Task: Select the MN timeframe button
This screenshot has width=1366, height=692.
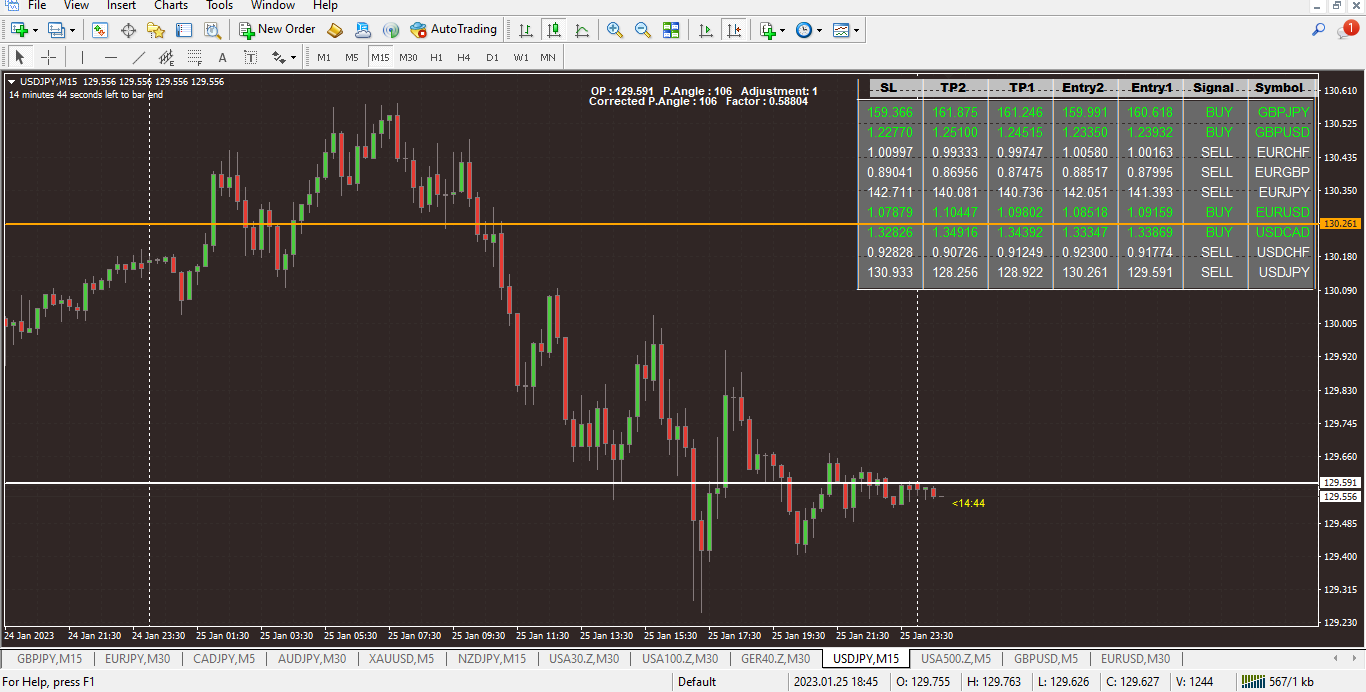Action: [x=548, y=57]
